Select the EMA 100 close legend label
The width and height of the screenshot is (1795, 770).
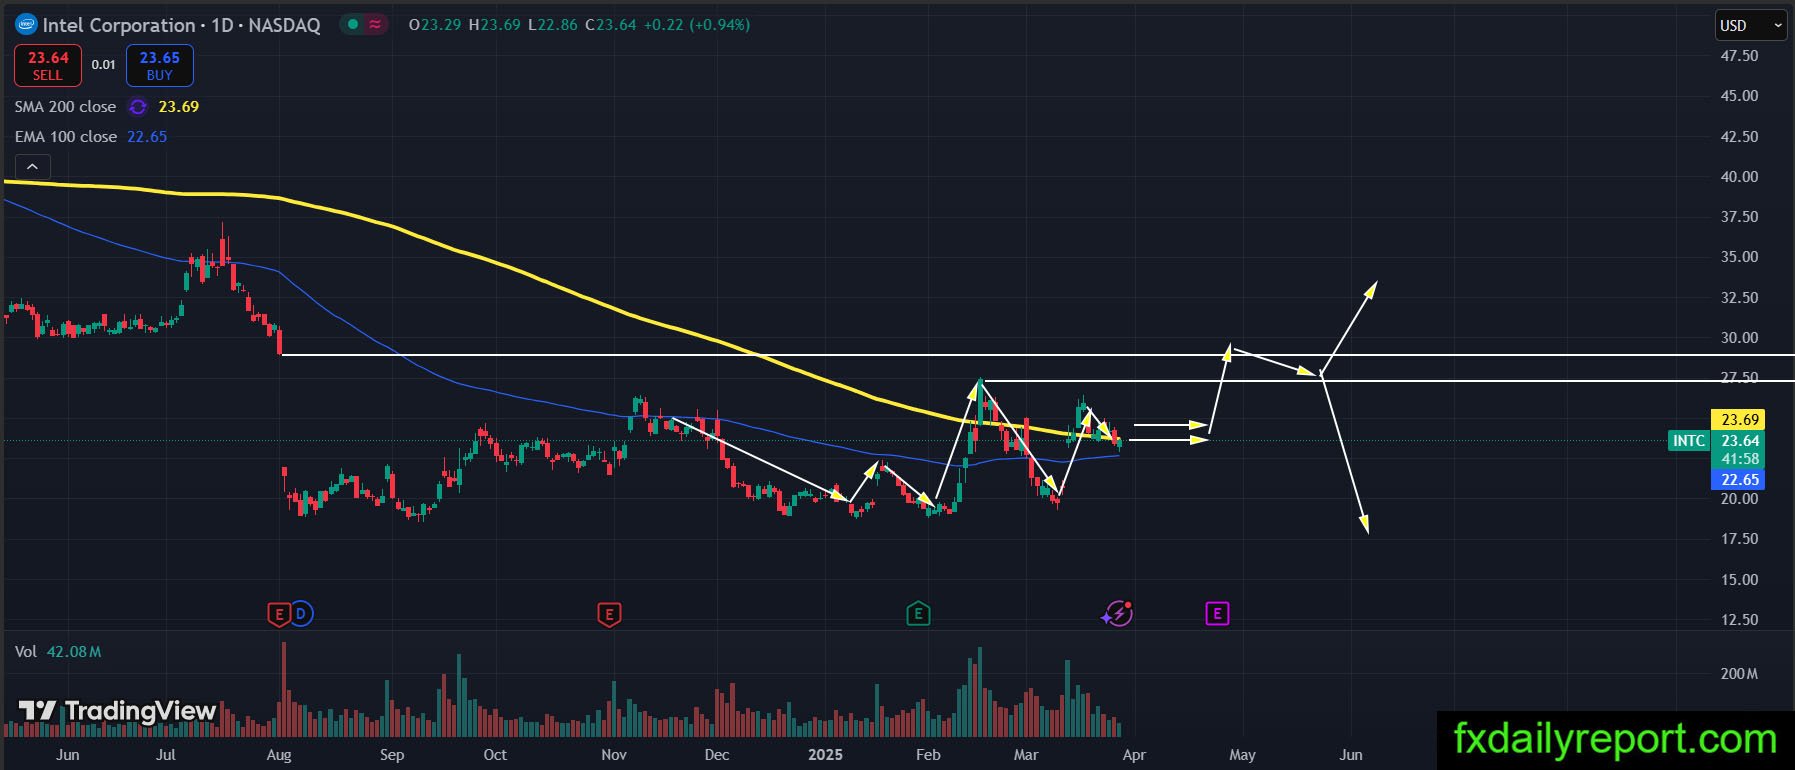(65, 137)
